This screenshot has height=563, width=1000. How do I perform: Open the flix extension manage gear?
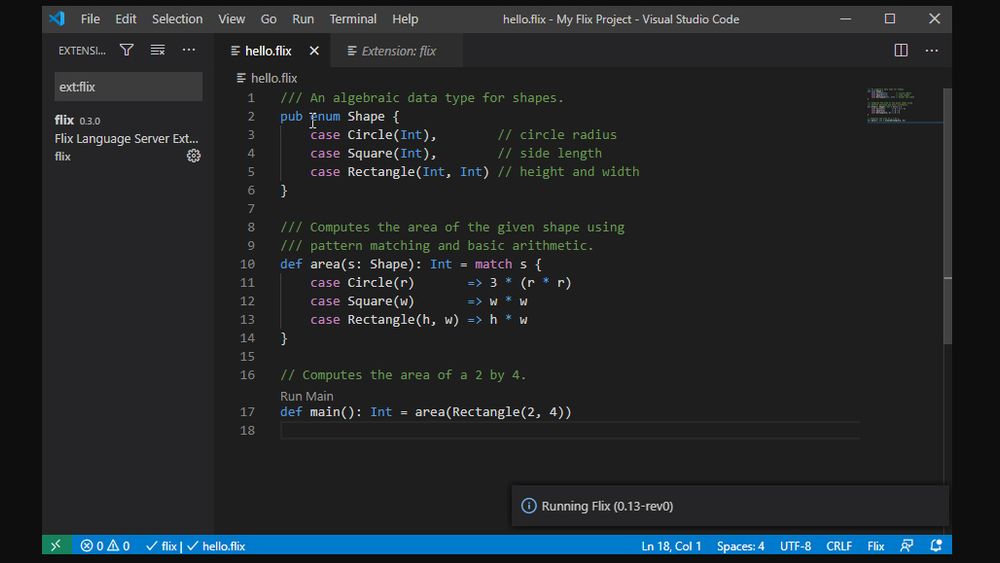pyautogui.click(x=193, y=156)
